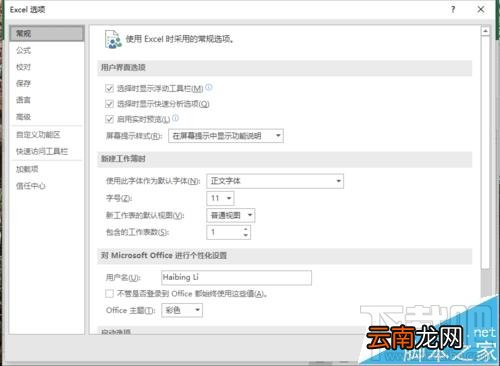Decrease 包含的工作表数 with down arrow
The width and height of the screenshot is (500, 366).
246,235
